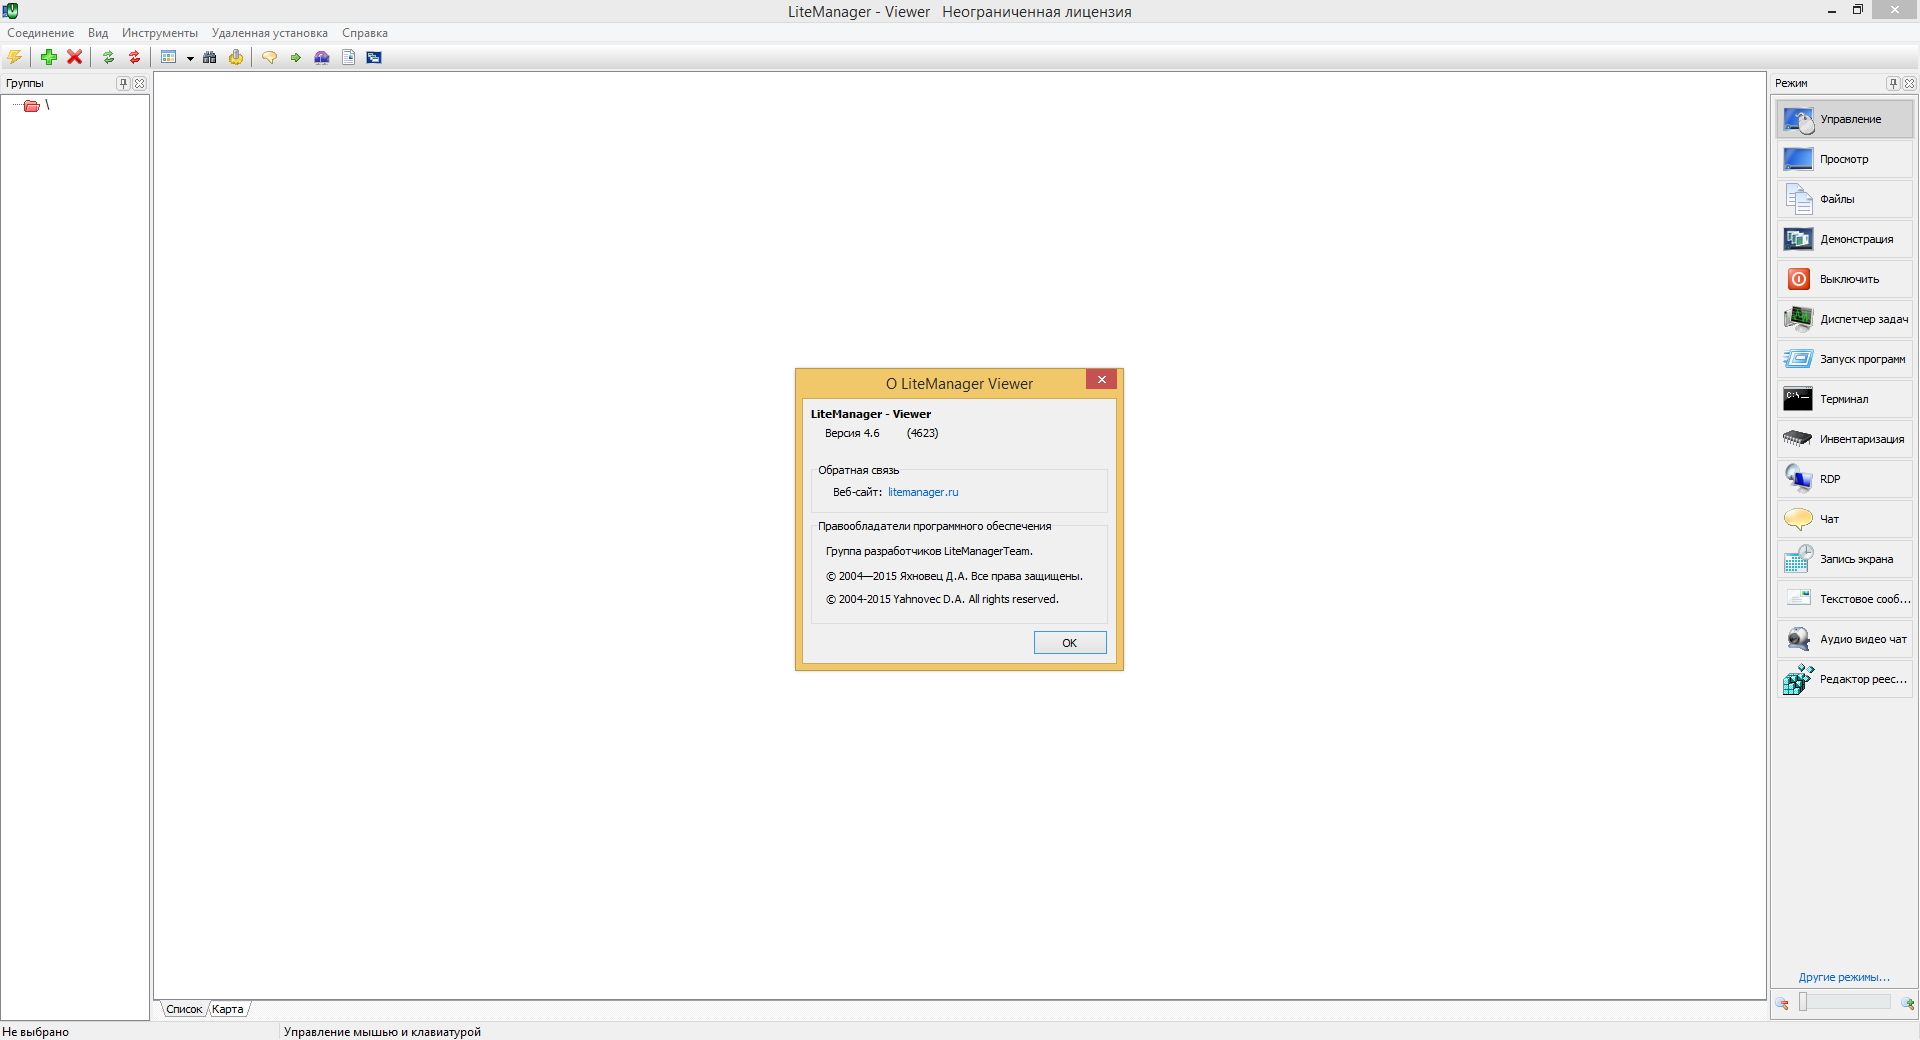The height and width of the screenshot is (1040, 1920).
Task: Close the Группы panel
Action: pyautogui.click(x=140, y=83)
